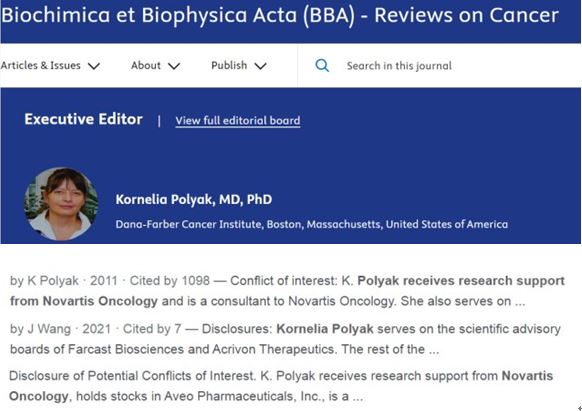This screenshot has width=582, height=411.
Task: Click the Aveo Pharmaceuticals stocks line
Action: (186, 397)
